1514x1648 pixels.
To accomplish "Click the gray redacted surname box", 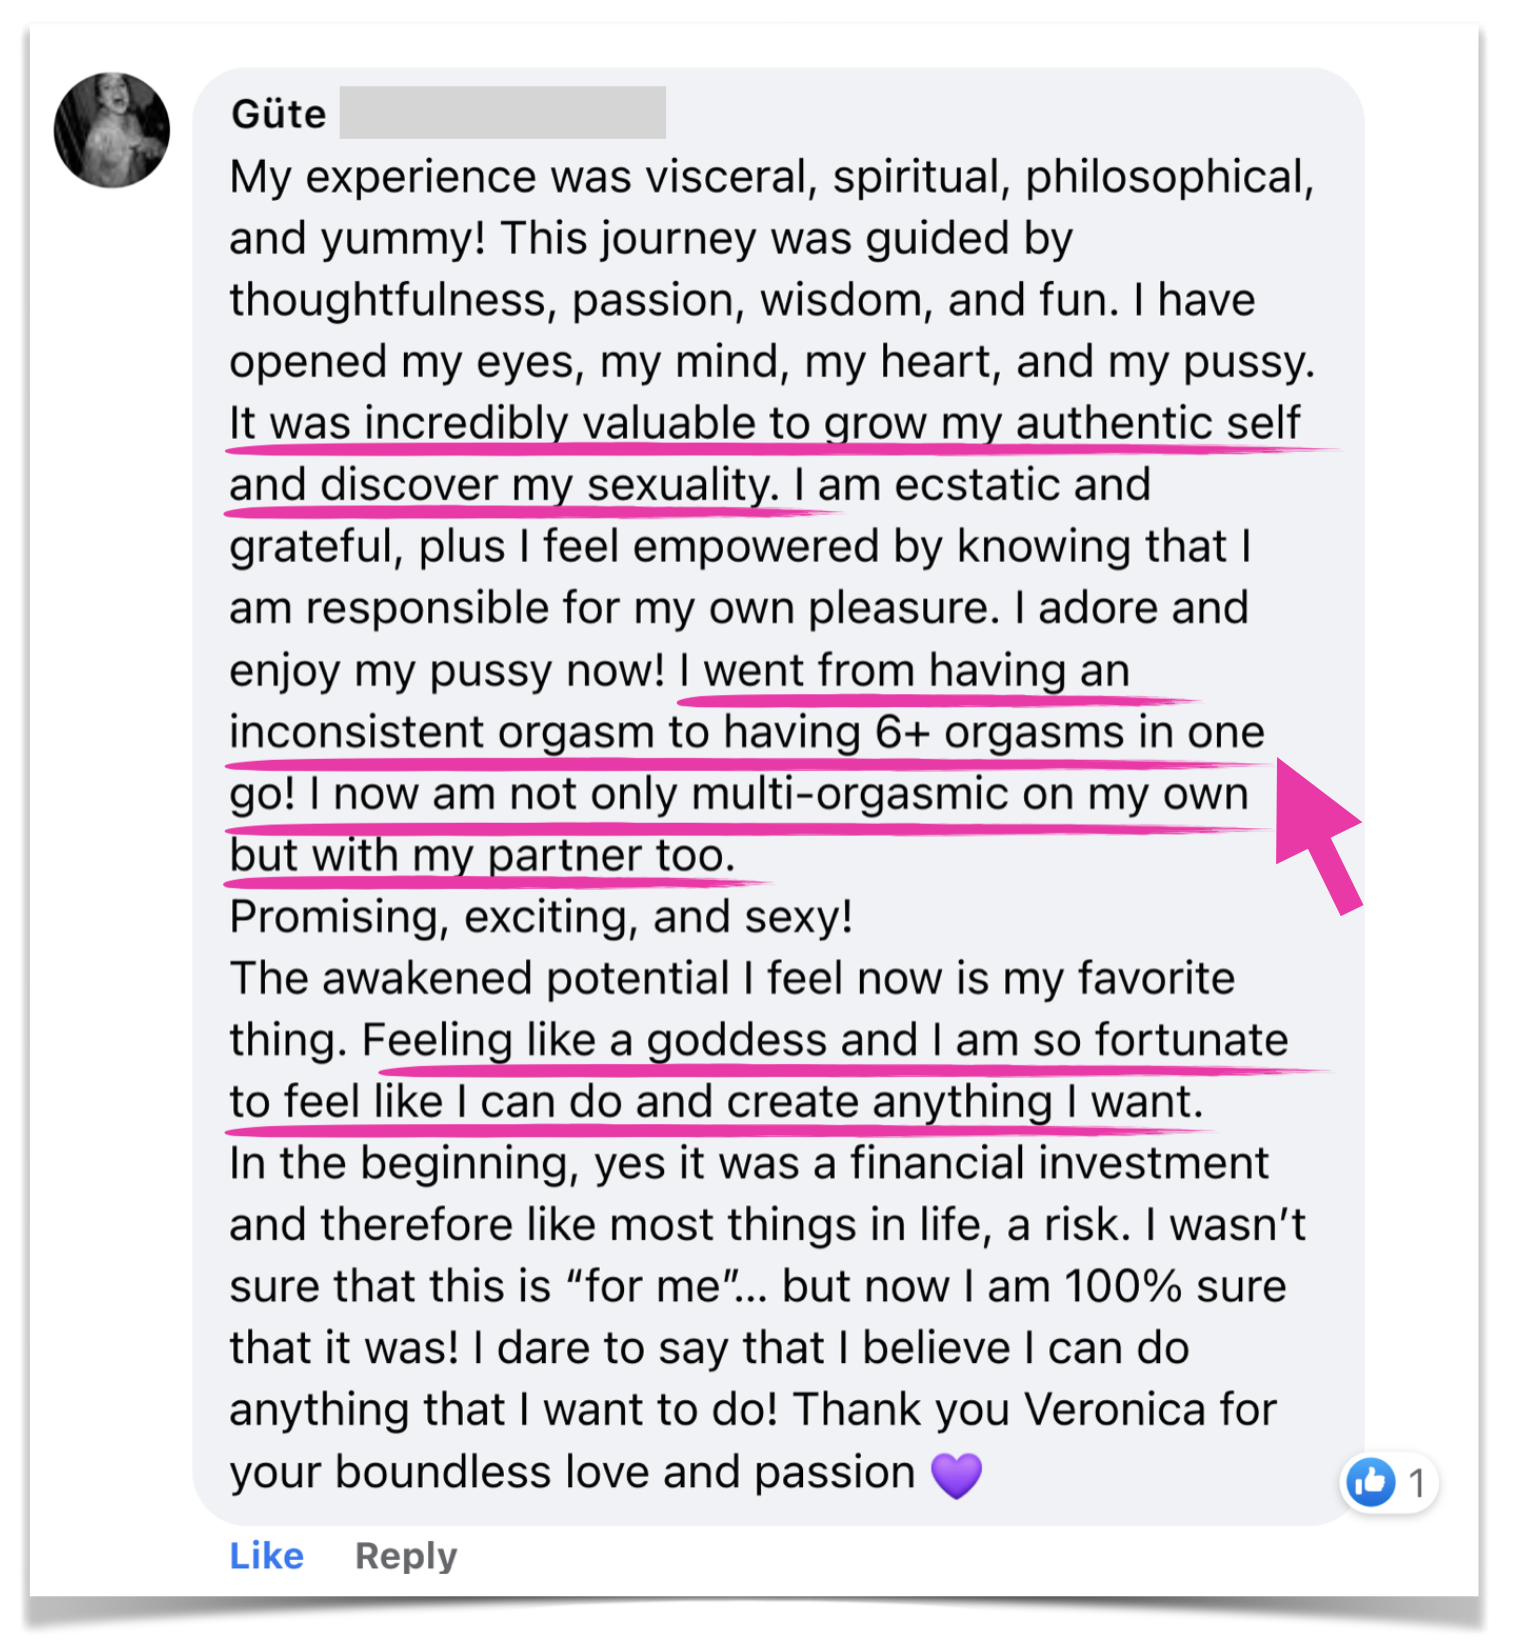I will coord(502,112).
